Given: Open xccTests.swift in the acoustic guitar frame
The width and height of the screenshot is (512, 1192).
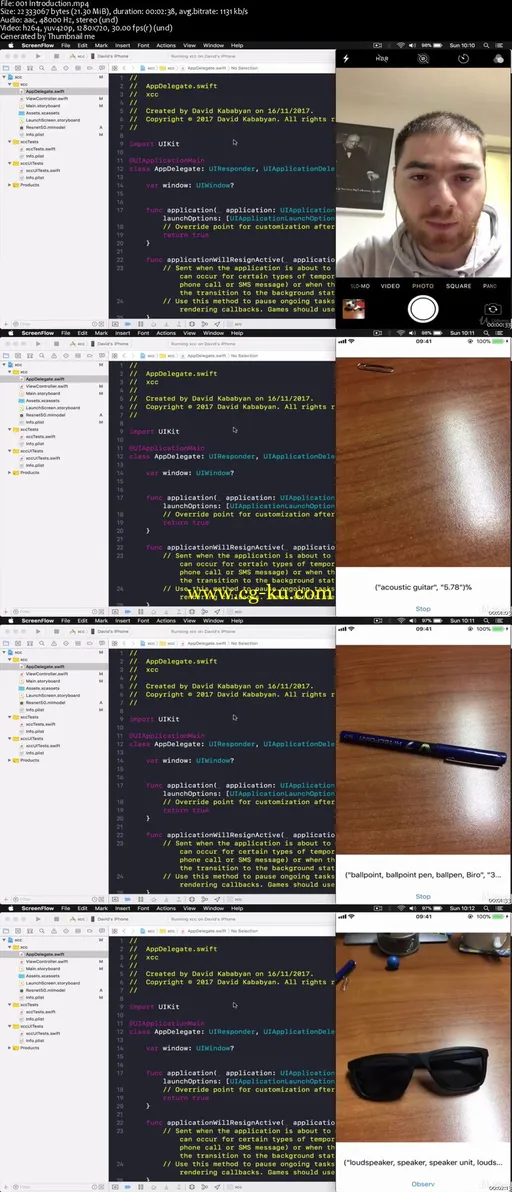Looking at the screenshot, I should pos(40,436).
